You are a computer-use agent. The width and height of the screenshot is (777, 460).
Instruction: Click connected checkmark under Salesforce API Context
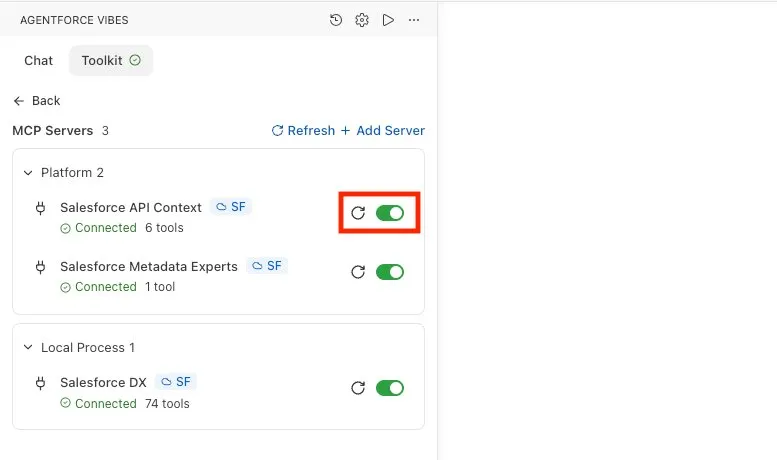pyautogui.click(x=65, y=229)
